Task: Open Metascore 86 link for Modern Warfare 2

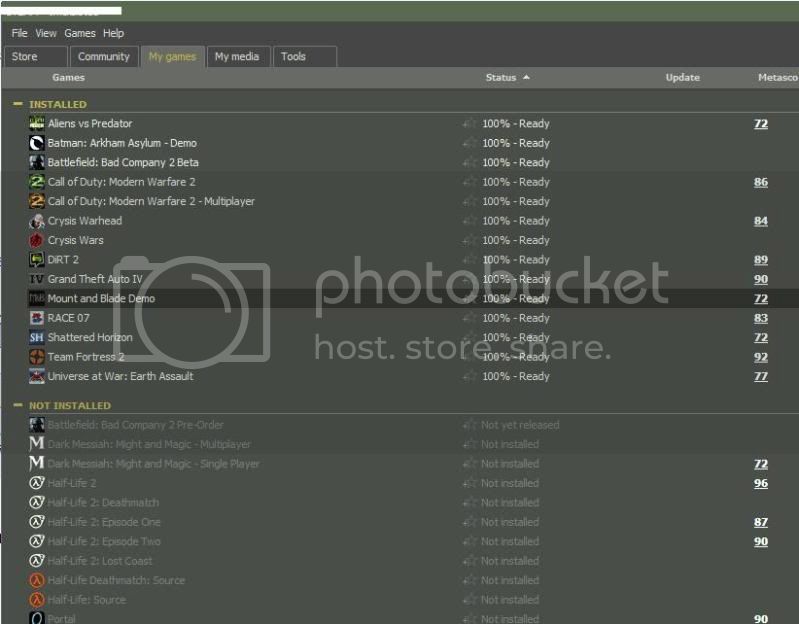Action: 761,182
